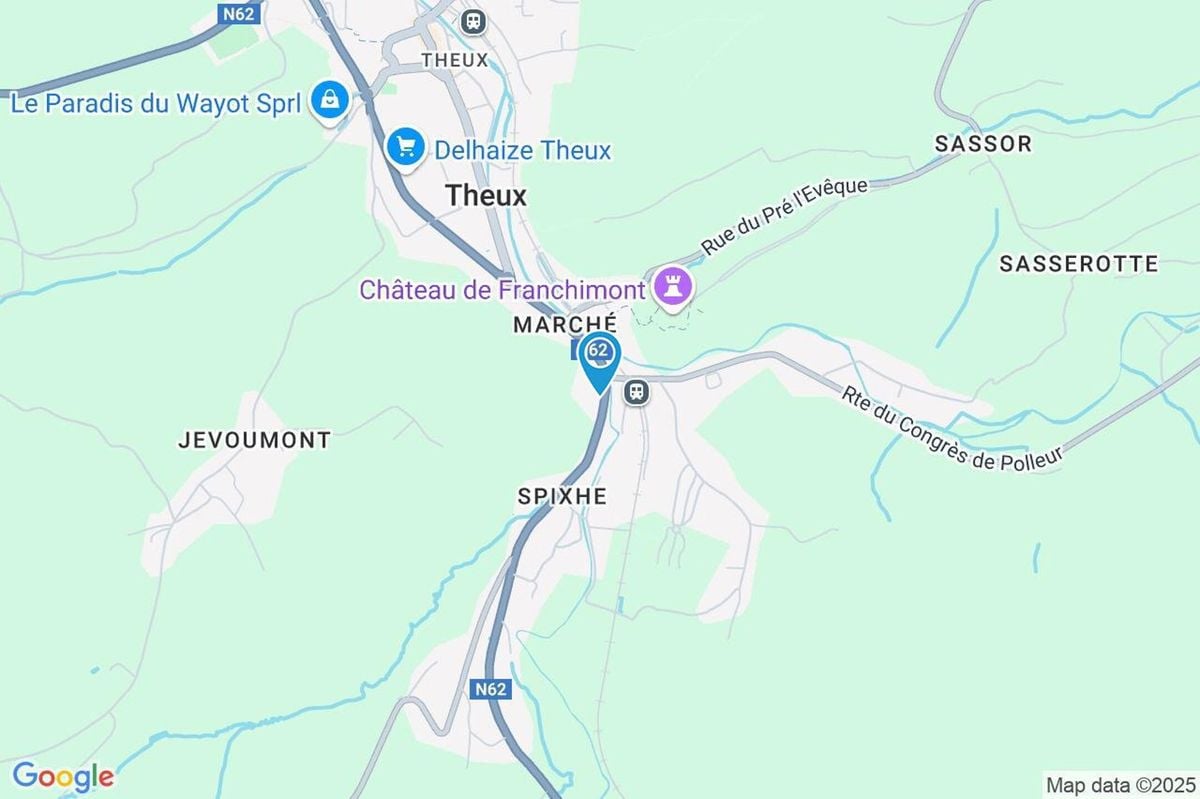Click the SASSEROTTE locality label

coord(1079,264)
